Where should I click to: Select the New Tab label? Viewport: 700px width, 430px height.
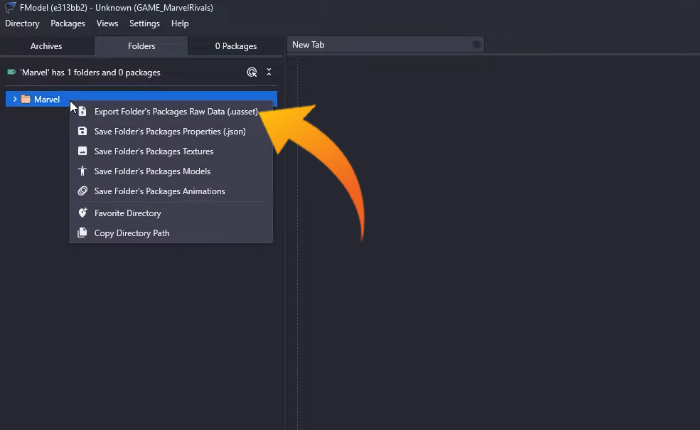309,45
